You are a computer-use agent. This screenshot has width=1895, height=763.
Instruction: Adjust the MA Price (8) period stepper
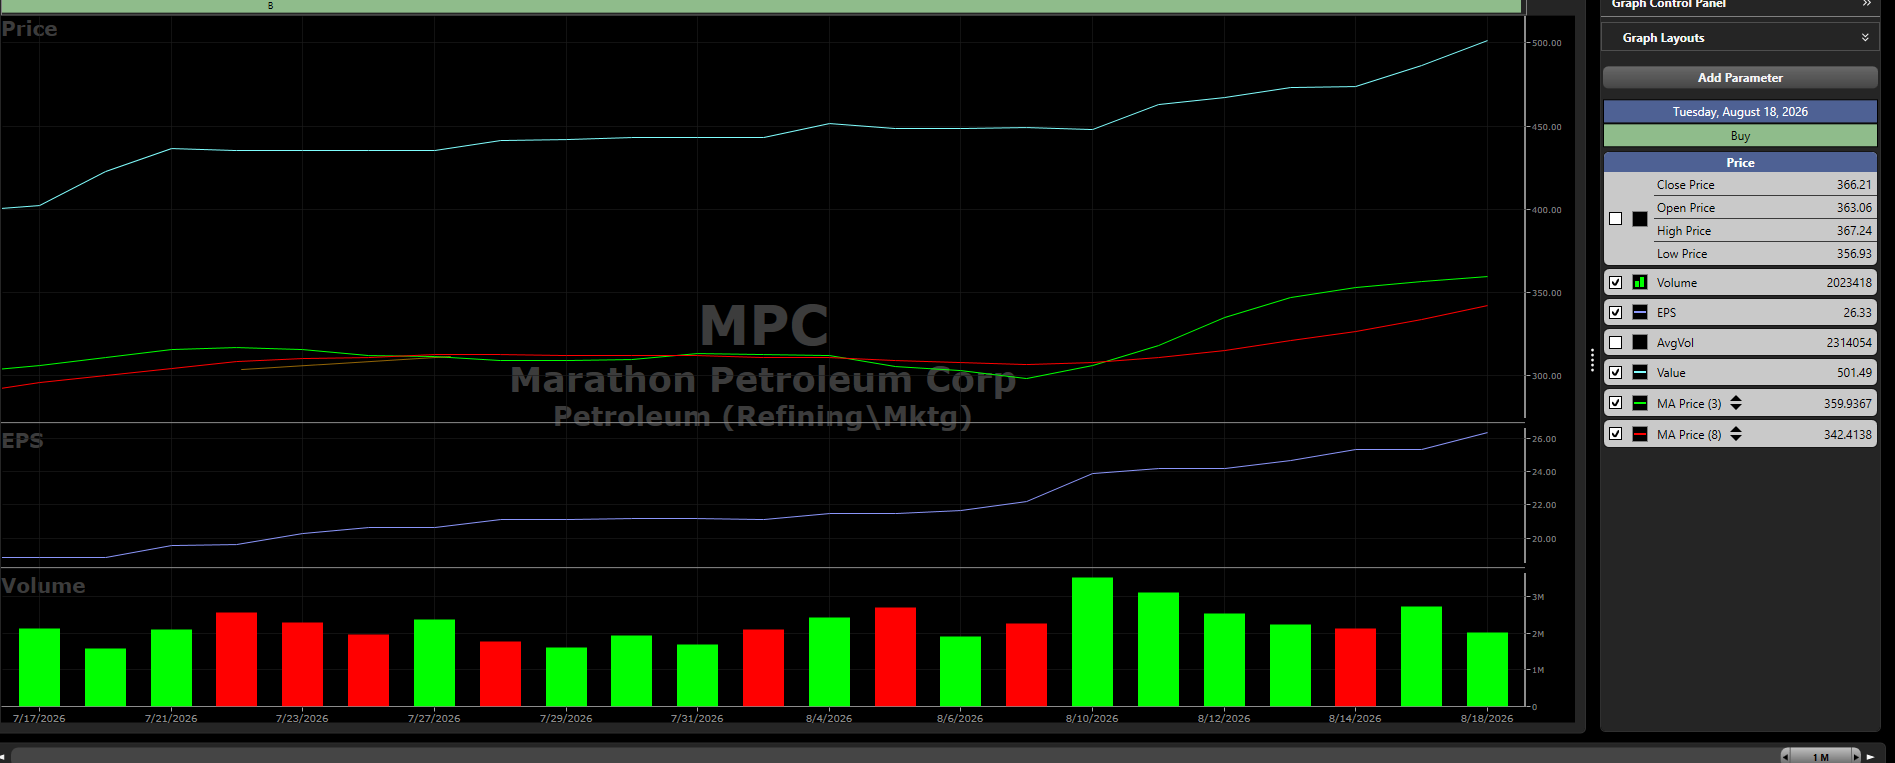pyautogui.click(x=1736, y=434)
